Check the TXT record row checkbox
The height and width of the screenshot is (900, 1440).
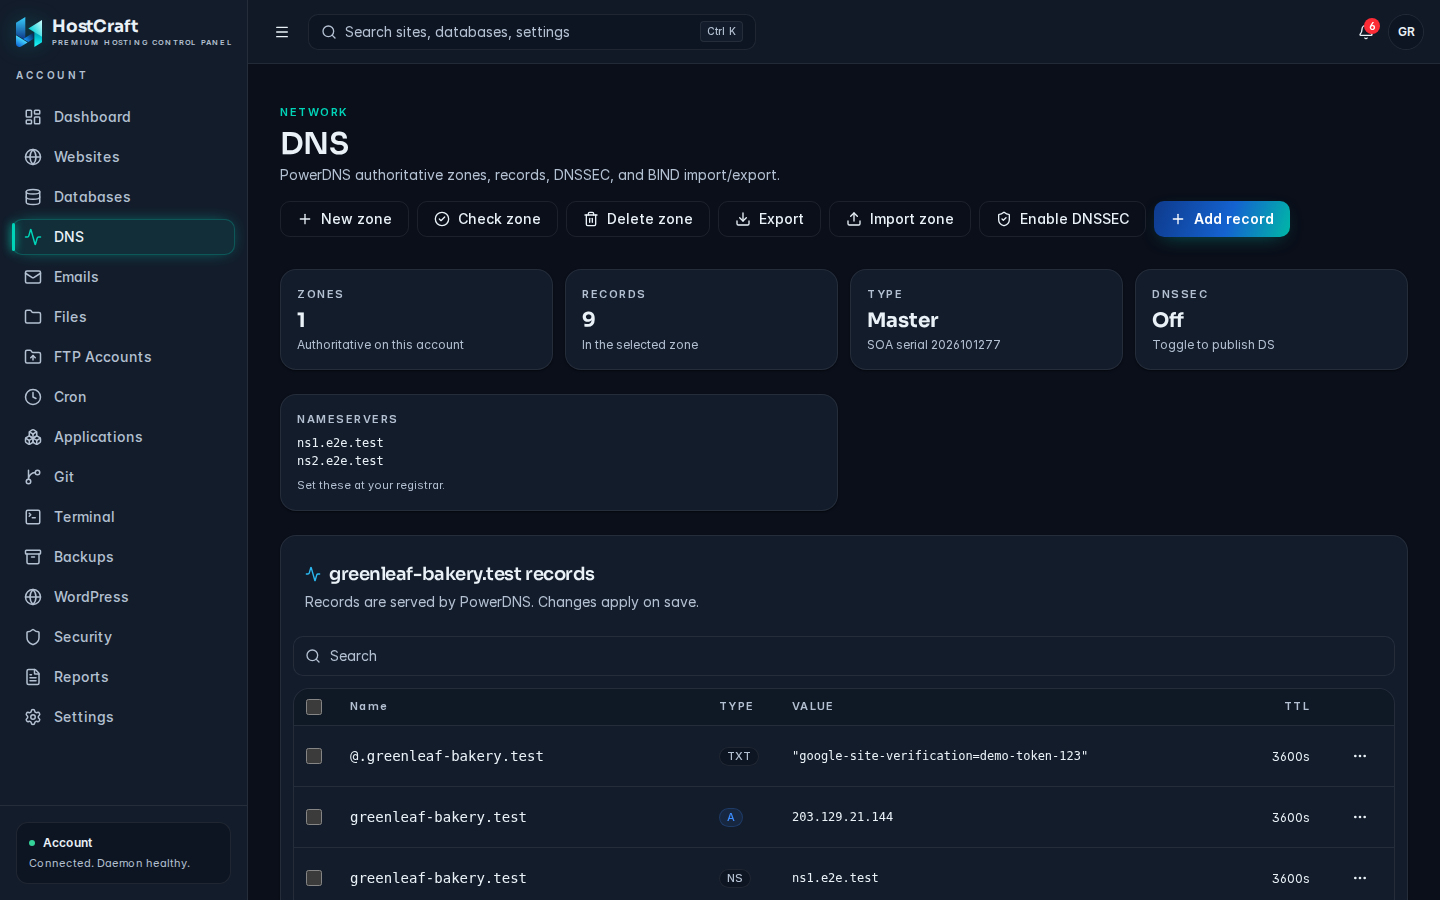click(314, 756)
